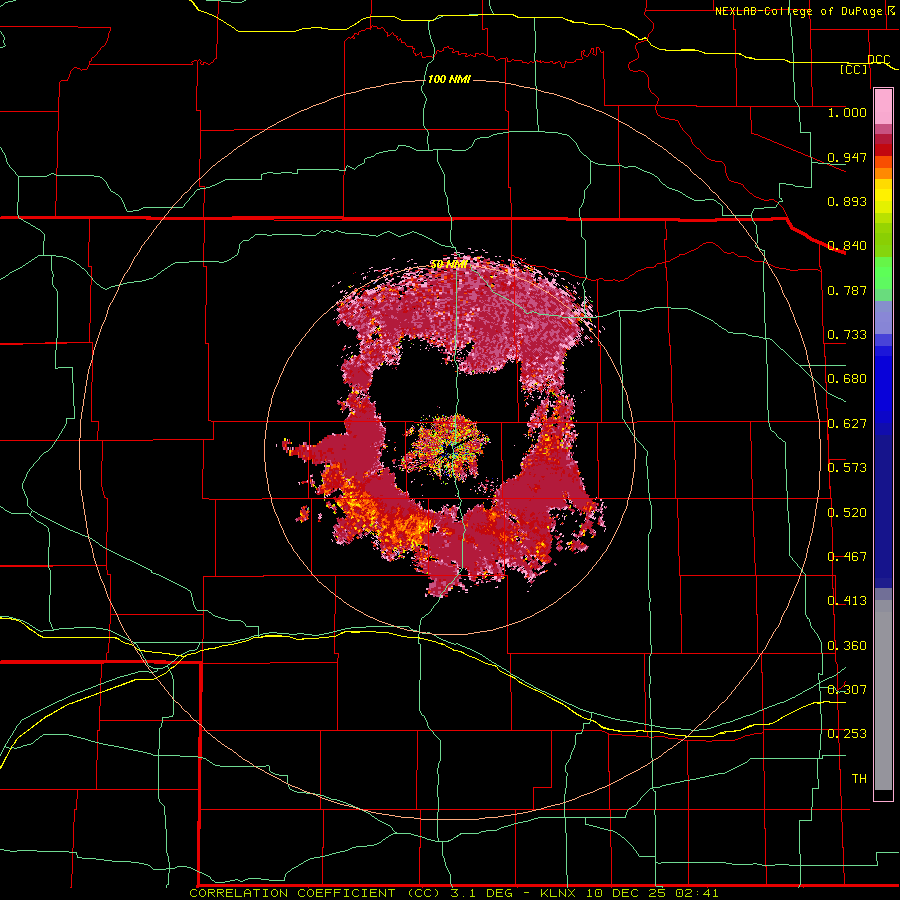Image resolution: width=900 pixels, height=900 pixels.
Task: Click the 50 NMI range ring label
Action: click(448, 265)
